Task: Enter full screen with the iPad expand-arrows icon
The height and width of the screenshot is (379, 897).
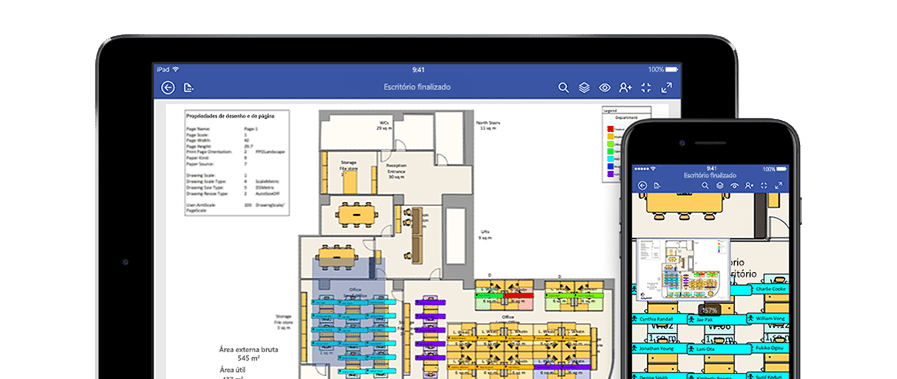Action: [x=666, y=87]
